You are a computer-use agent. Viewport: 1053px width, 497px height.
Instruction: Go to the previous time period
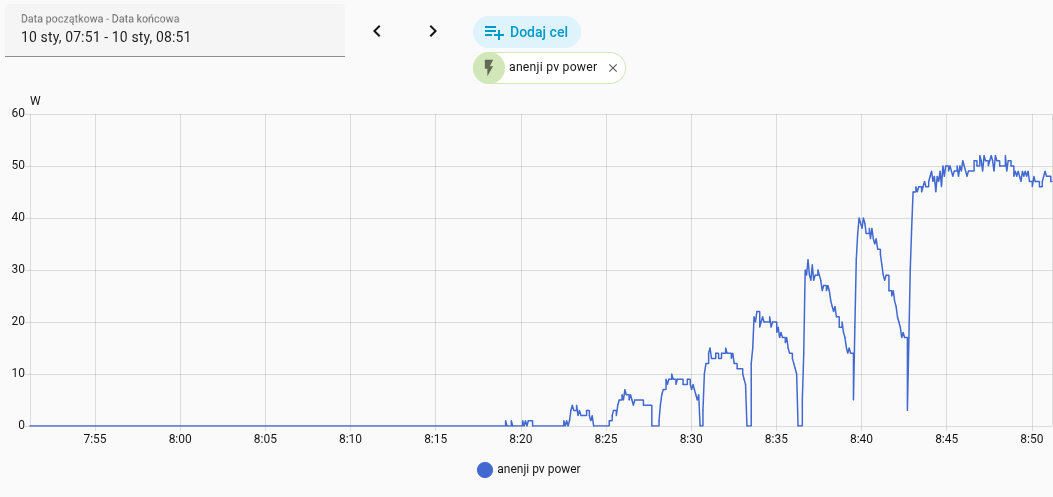377,31
